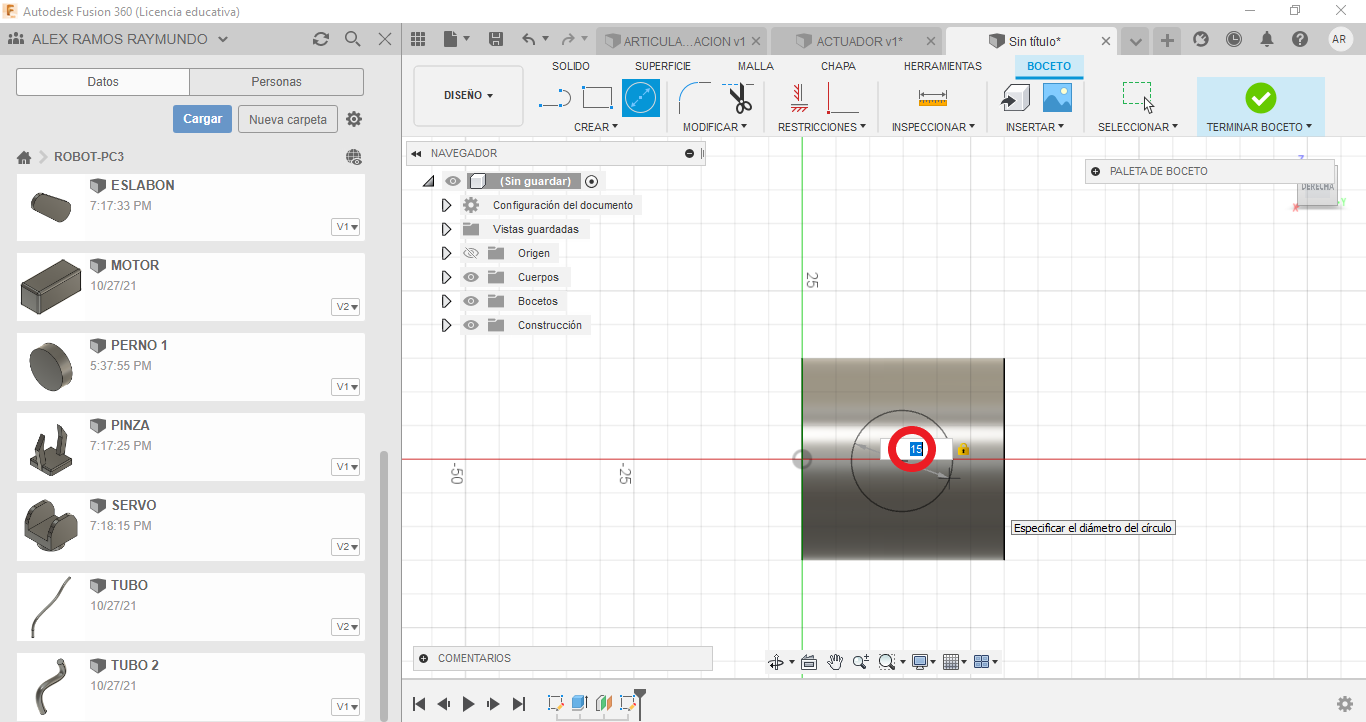
Task: Open the Measure tool under Inspeccionar
Action: click(x=932, y=98)
